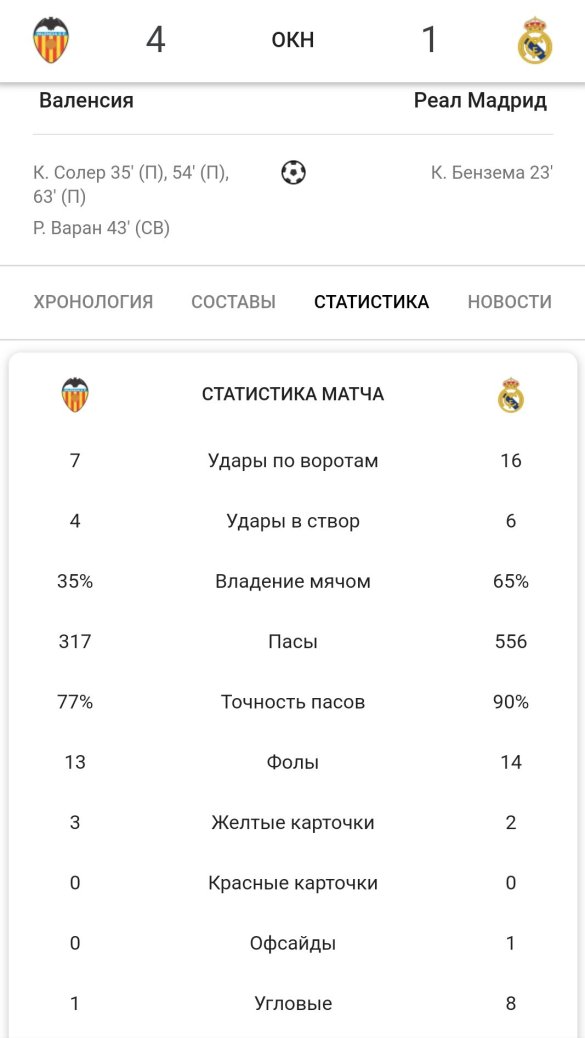Tap the Real Madrid crest in header
This screenshot has height=1038, width=585.
pyautogui.click(x=535, y=40)
